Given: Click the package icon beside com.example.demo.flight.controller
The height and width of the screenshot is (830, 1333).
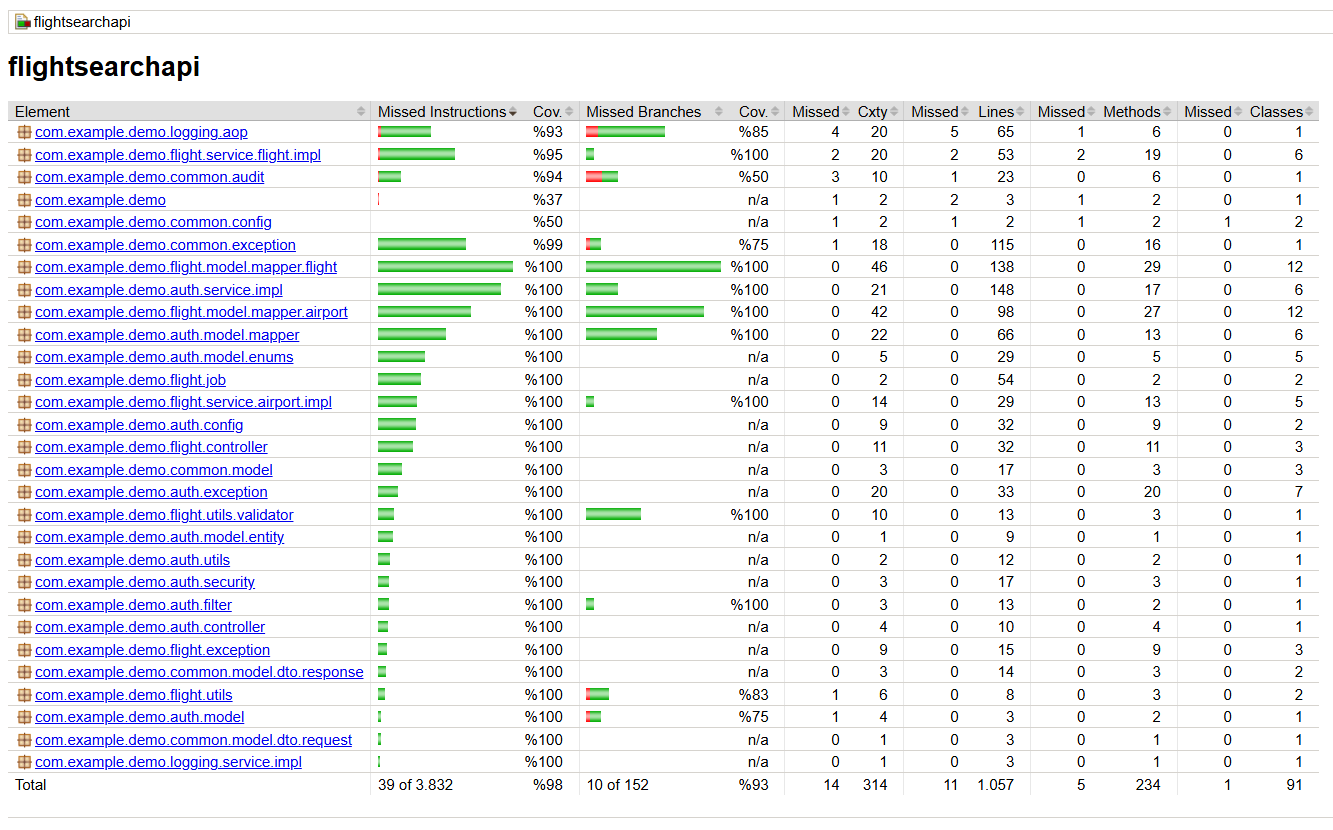Looking at the screenshot, I should click(x=24, y=447).
